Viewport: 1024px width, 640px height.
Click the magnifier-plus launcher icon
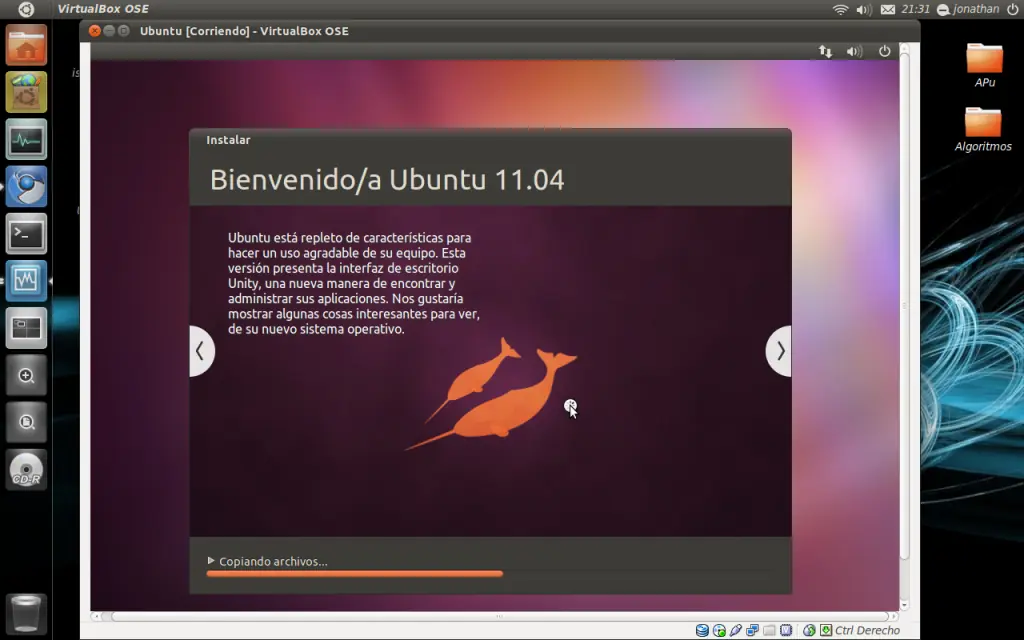26,375
